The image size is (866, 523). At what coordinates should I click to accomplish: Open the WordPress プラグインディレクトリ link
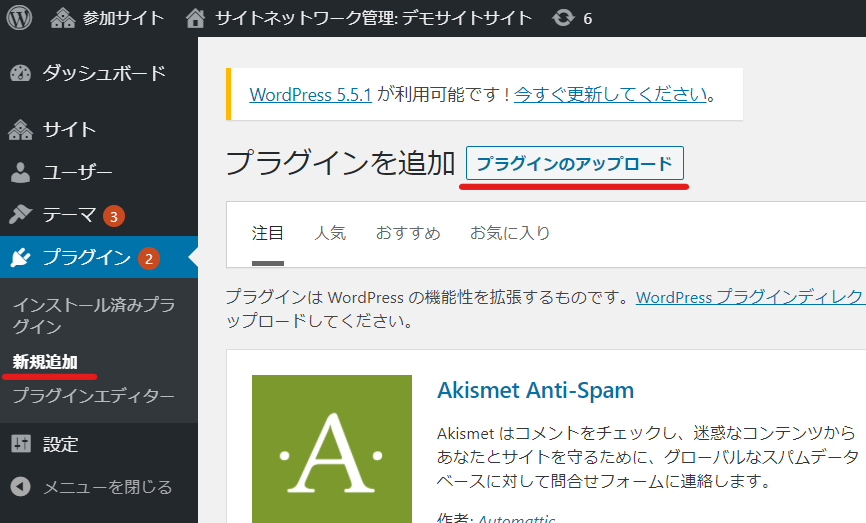coord(751,297)
